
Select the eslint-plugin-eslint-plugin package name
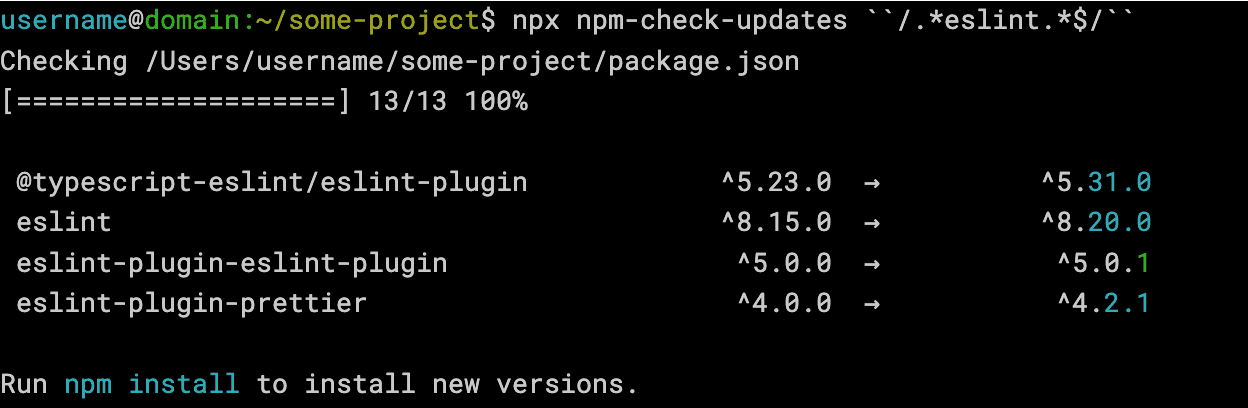(x=232, y=263)
